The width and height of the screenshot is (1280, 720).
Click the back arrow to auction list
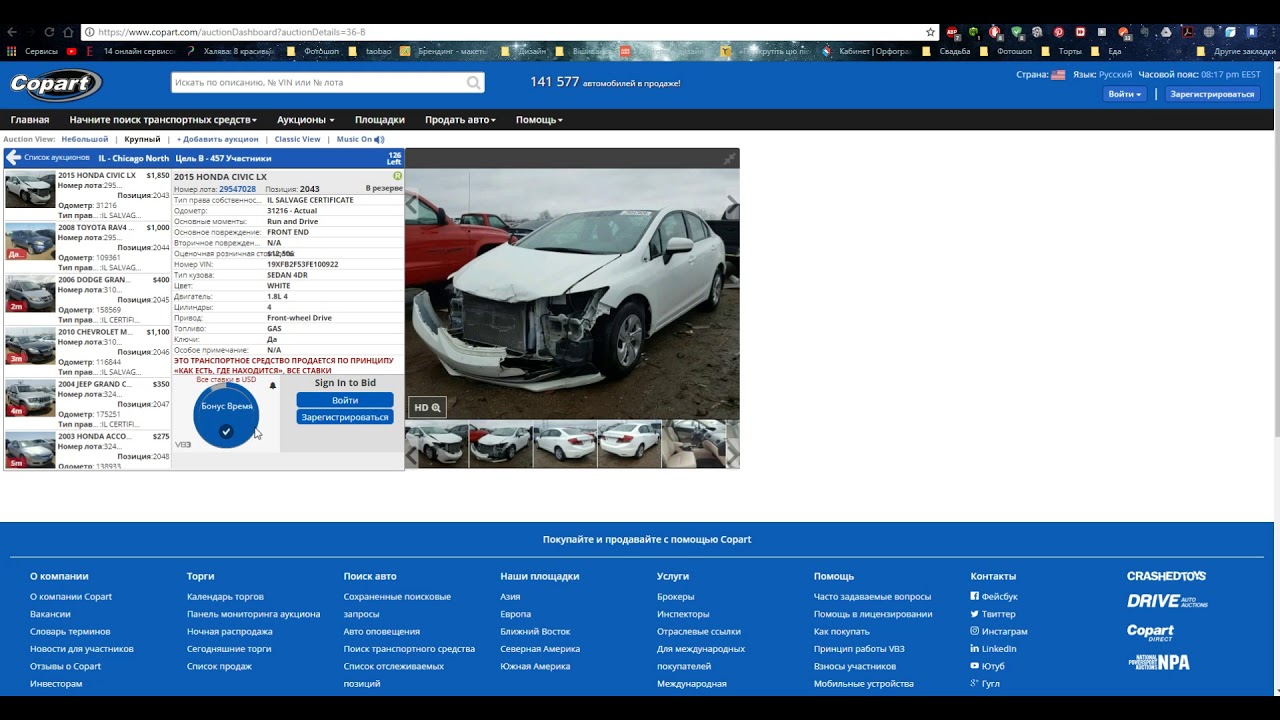tap(13, 158)
